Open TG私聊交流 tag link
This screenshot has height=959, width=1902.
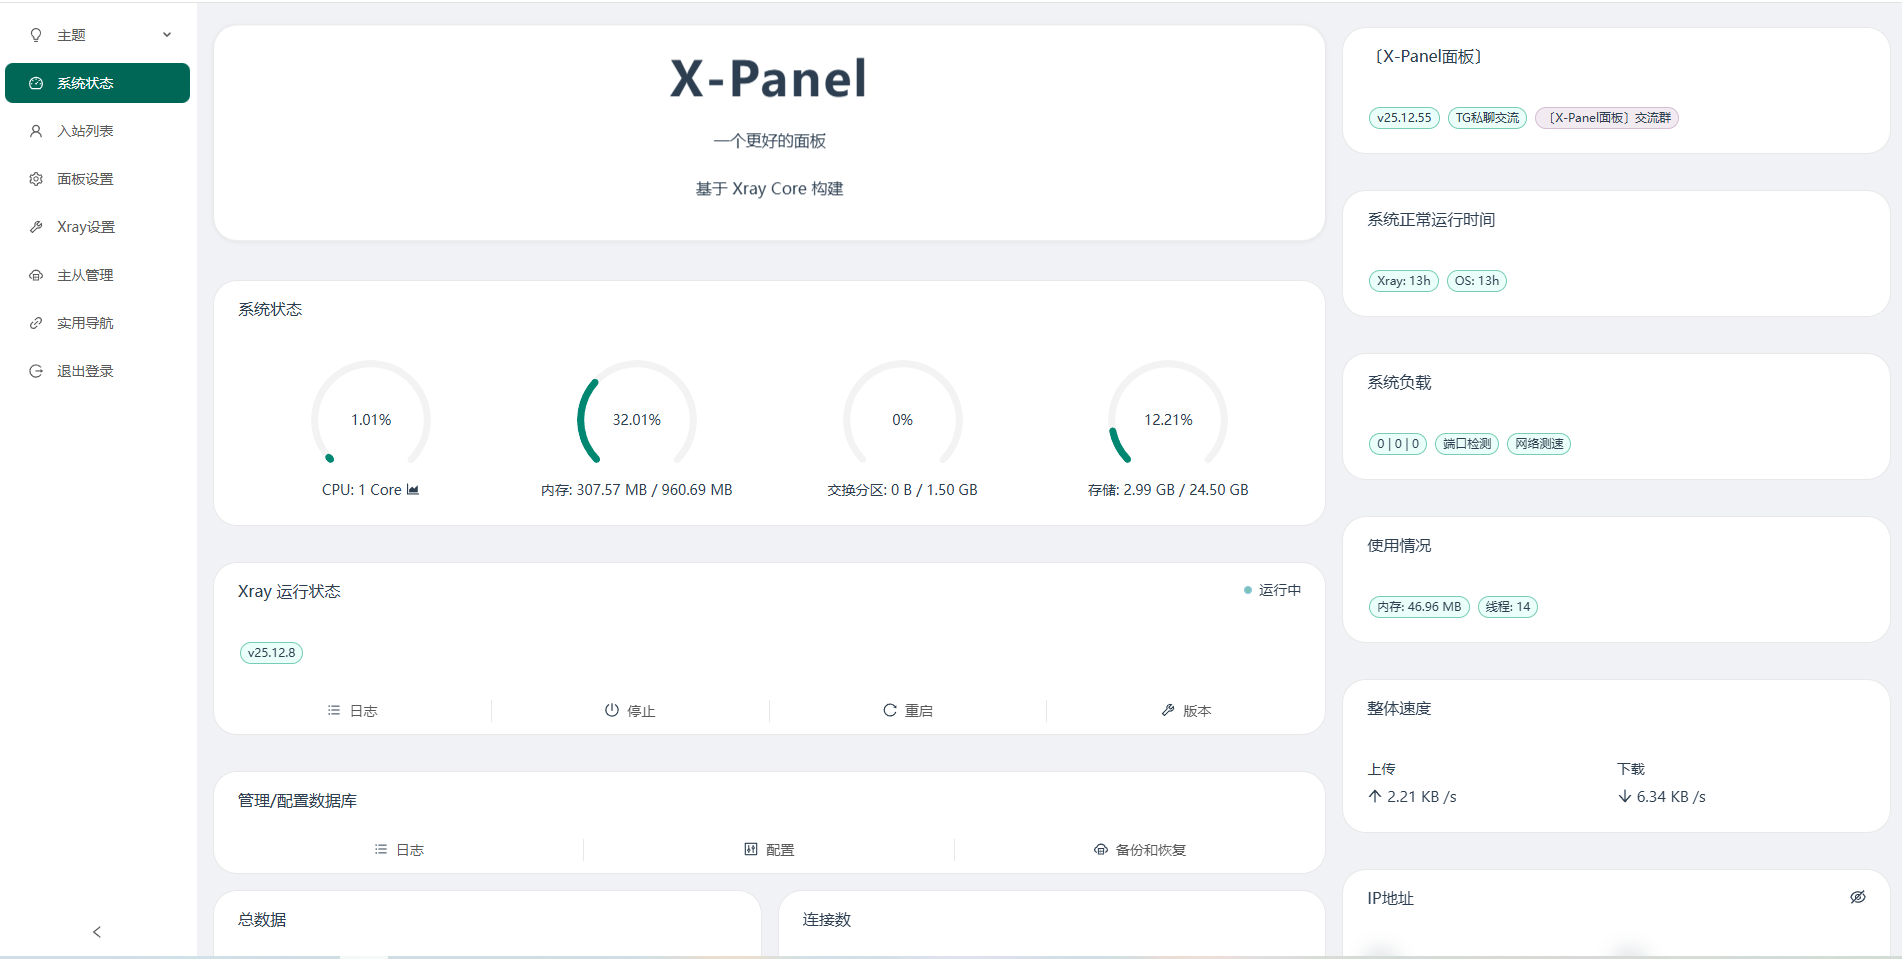(x=1487, y=118)
